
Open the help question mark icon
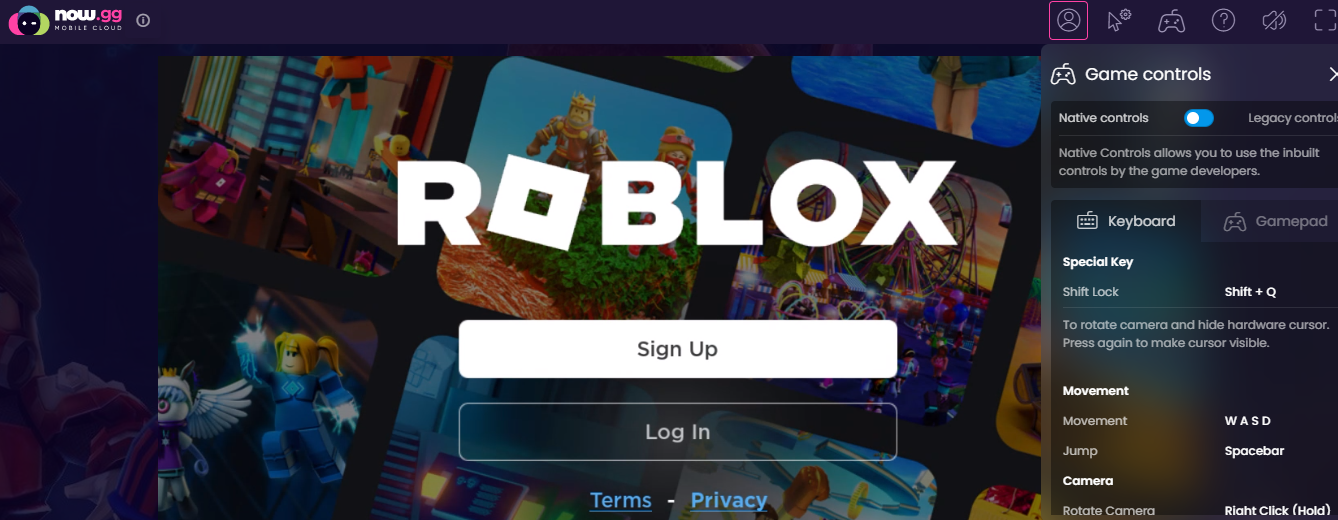click(1223, 20)
